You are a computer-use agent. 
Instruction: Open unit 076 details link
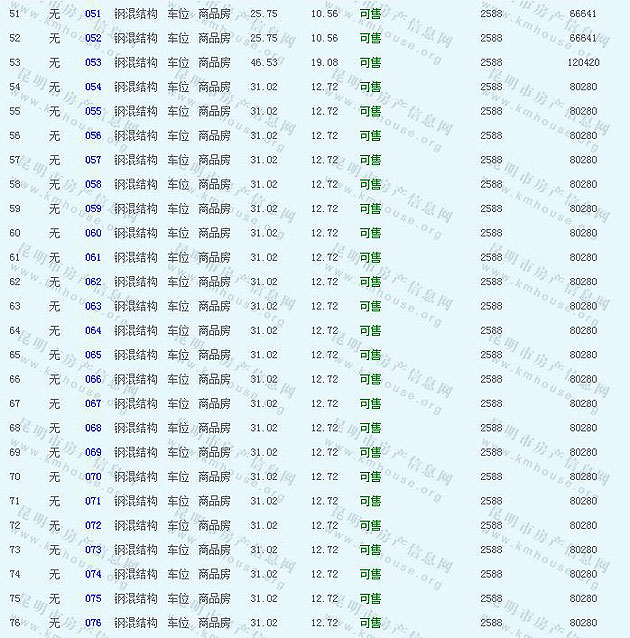(x=93, y=623)
